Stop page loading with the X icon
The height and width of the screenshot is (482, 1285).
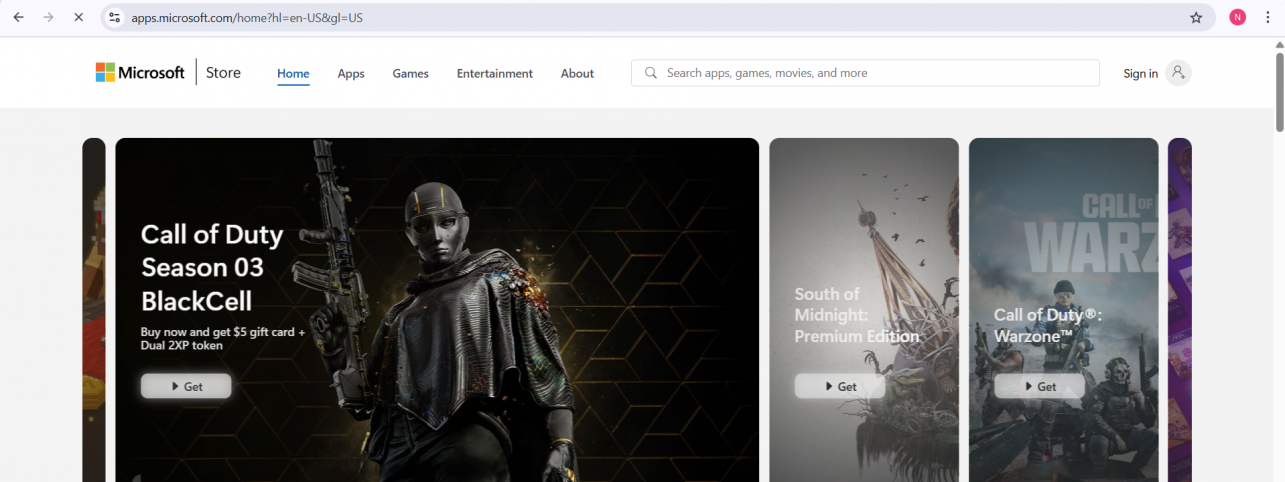pyautogui.click(x=78, y=17)
